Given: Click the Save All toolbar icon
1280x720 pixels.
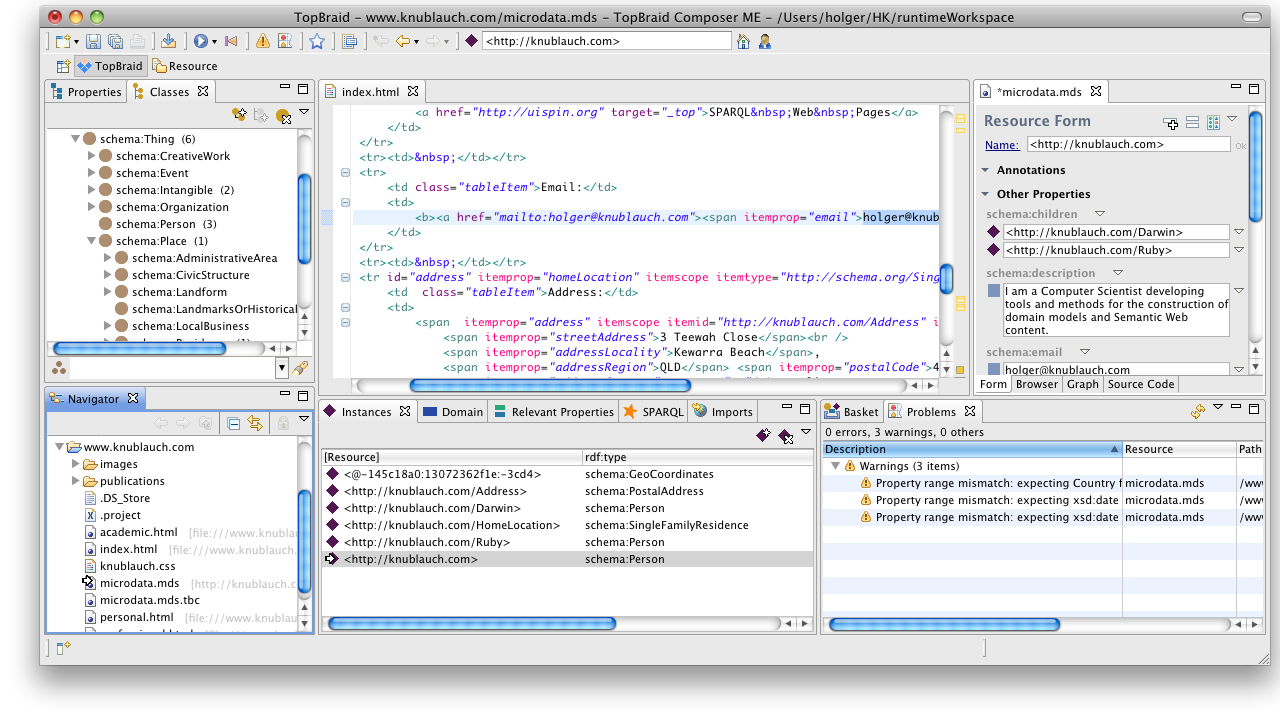Looking at the screenshot, I should [x=115, y=41].
